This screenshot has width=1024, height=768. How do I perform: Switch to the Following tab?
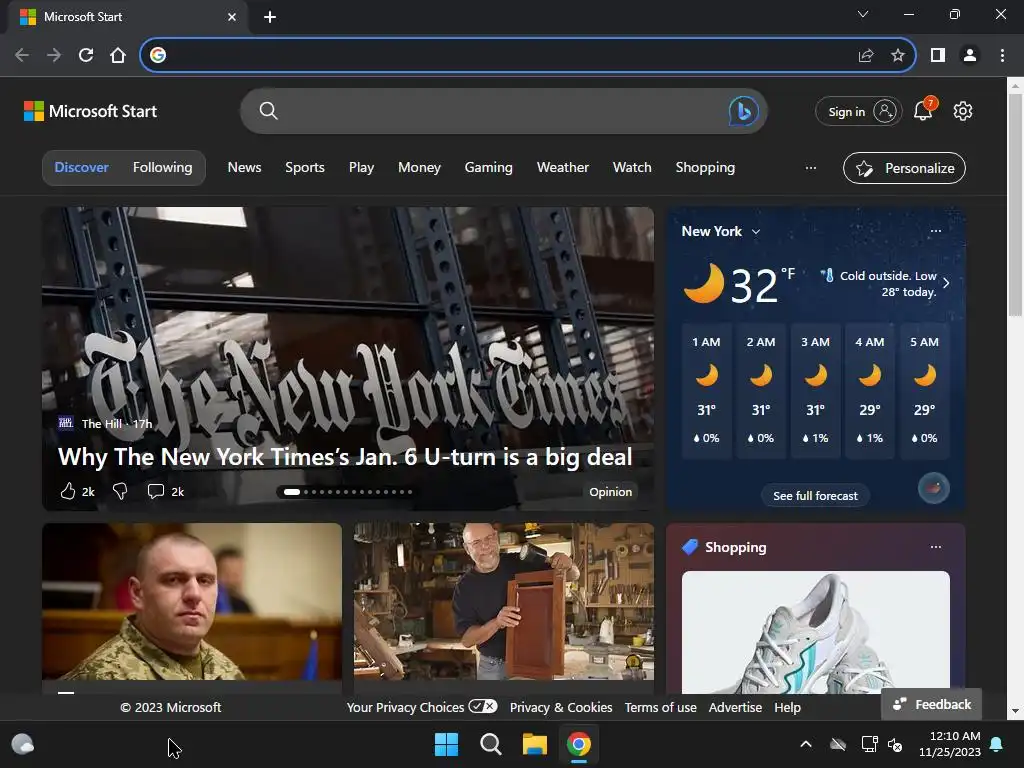point(163,168)
